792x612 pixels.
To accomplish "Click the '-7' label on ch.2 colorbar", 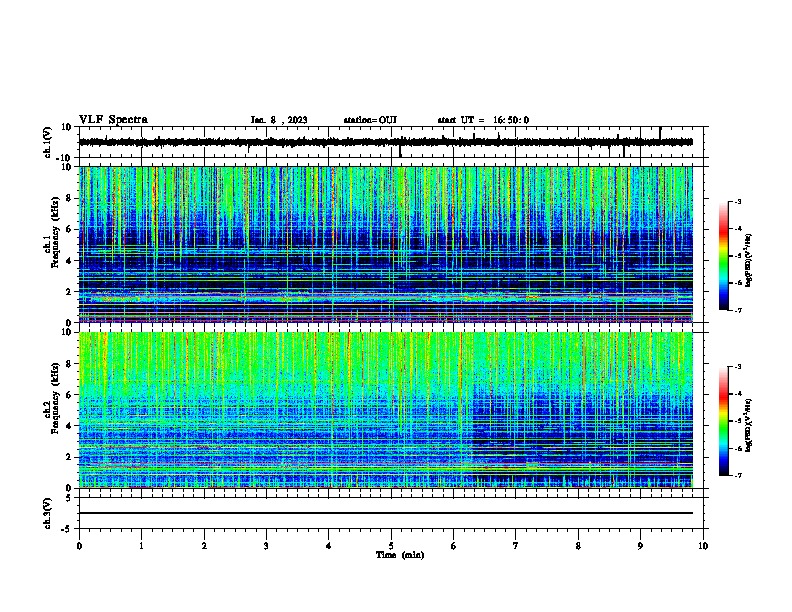I will click(737, 475).
